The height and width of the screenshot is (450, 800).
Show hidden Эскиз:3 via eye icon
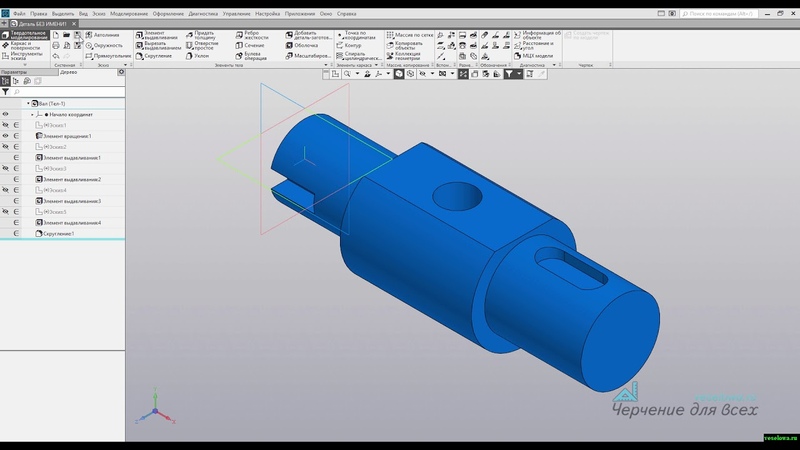tap(5, 168)
